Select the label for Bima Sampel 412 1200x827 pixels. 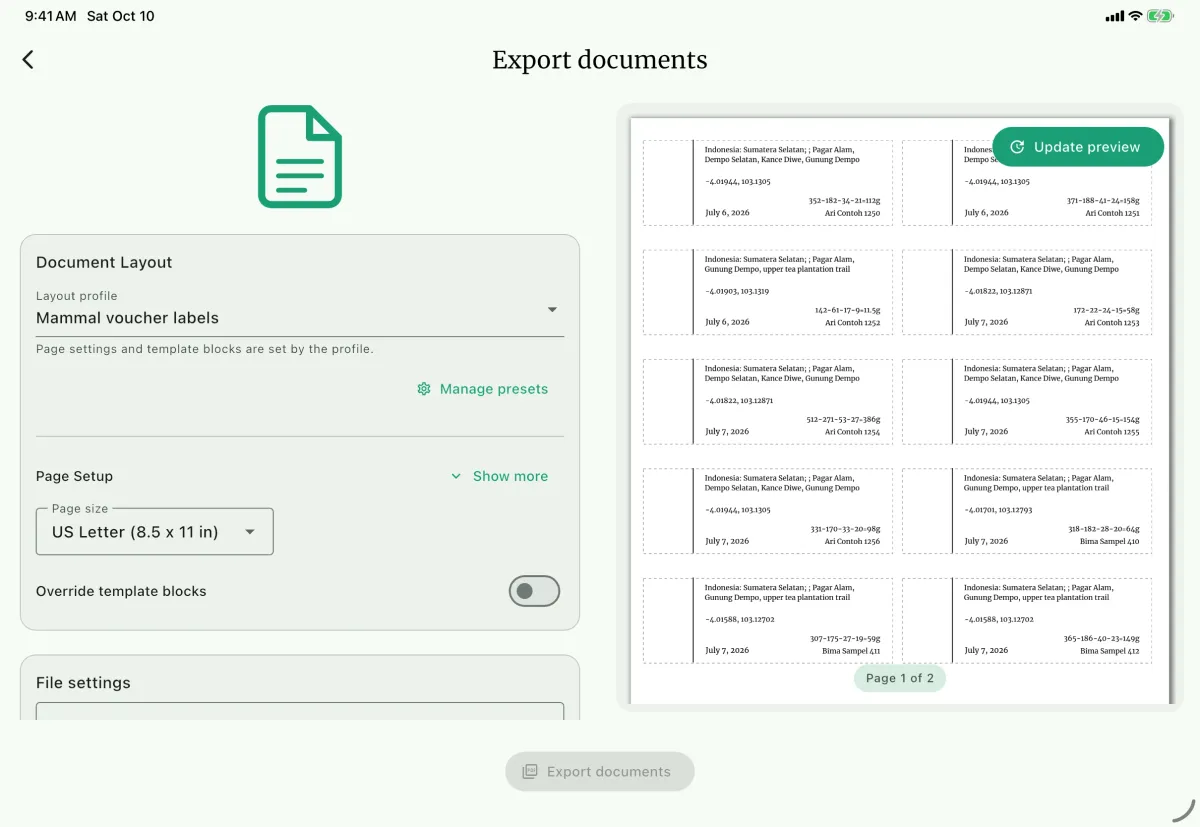tap(1027, 620)
